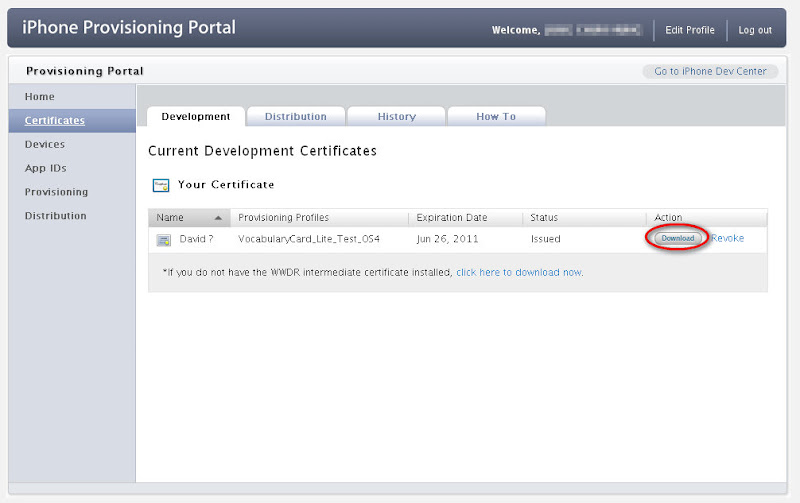Open the How To tab

tap(495, 117)
